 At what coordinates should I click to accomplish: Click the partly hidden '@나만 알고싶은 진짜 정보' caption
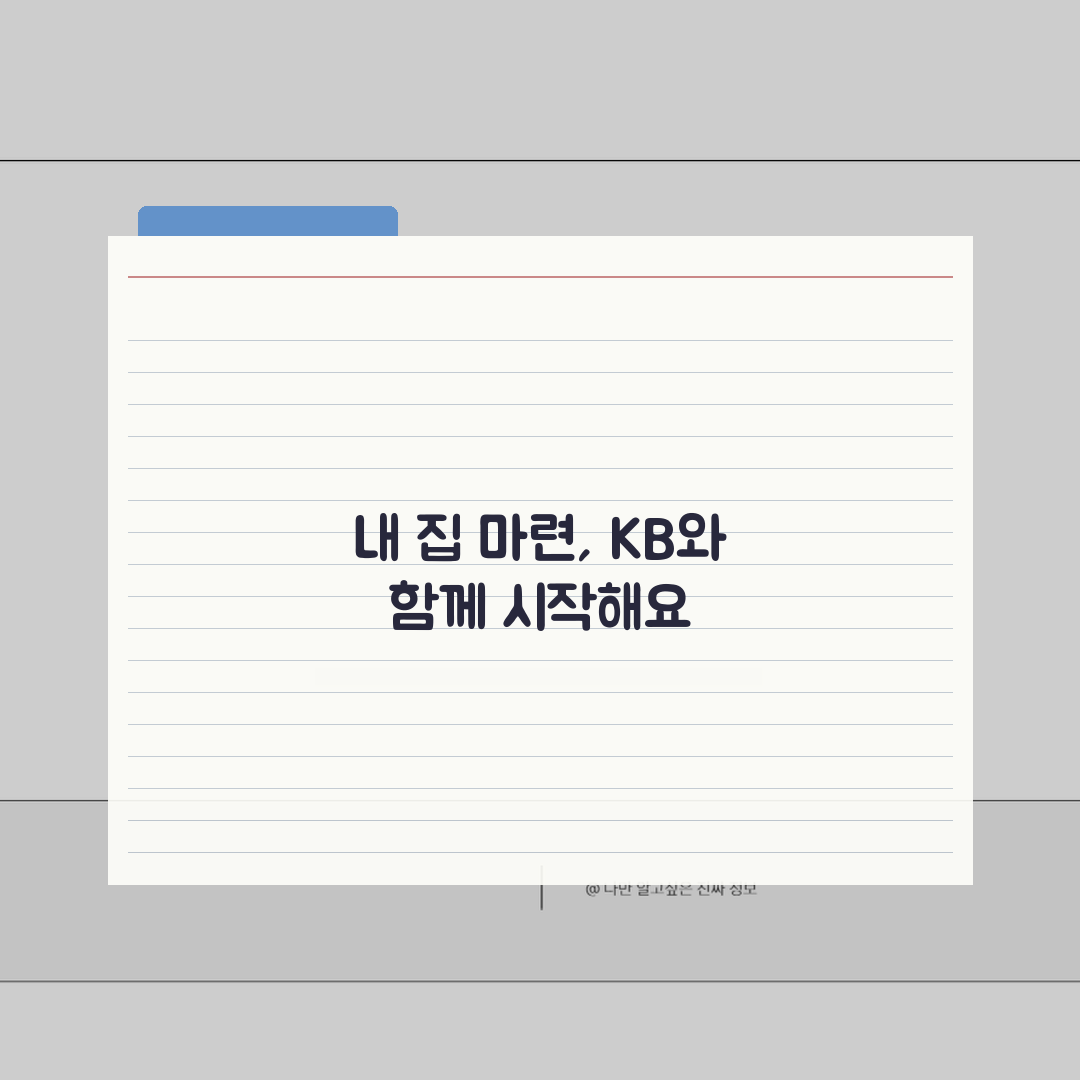(x=671, y=891)
